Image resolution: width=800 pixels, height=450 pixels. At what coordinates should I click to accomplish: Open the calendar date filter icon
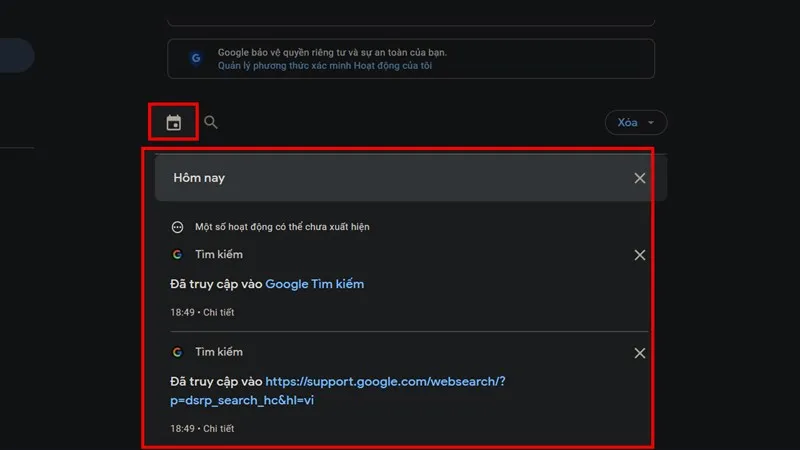click(174, 123)
